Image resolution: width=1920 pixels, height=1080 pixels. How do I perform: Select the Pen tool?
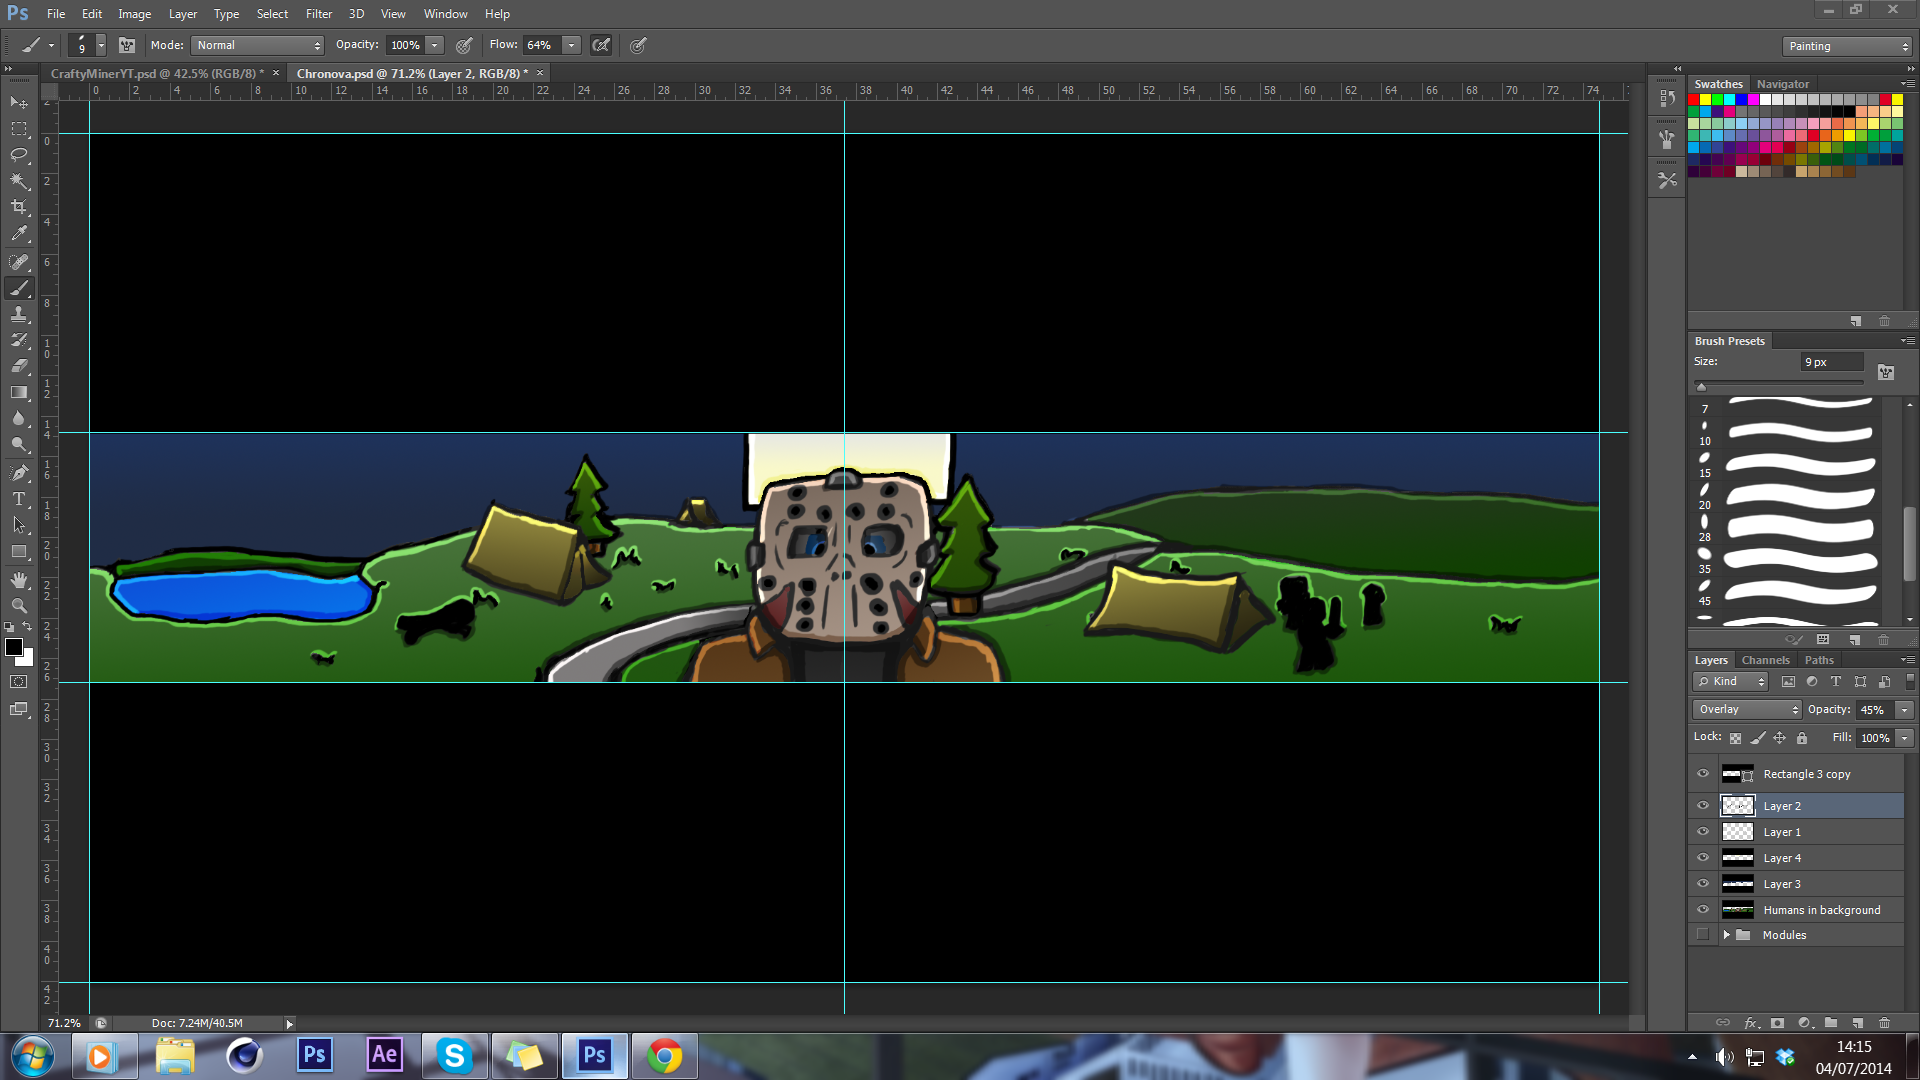19,472
